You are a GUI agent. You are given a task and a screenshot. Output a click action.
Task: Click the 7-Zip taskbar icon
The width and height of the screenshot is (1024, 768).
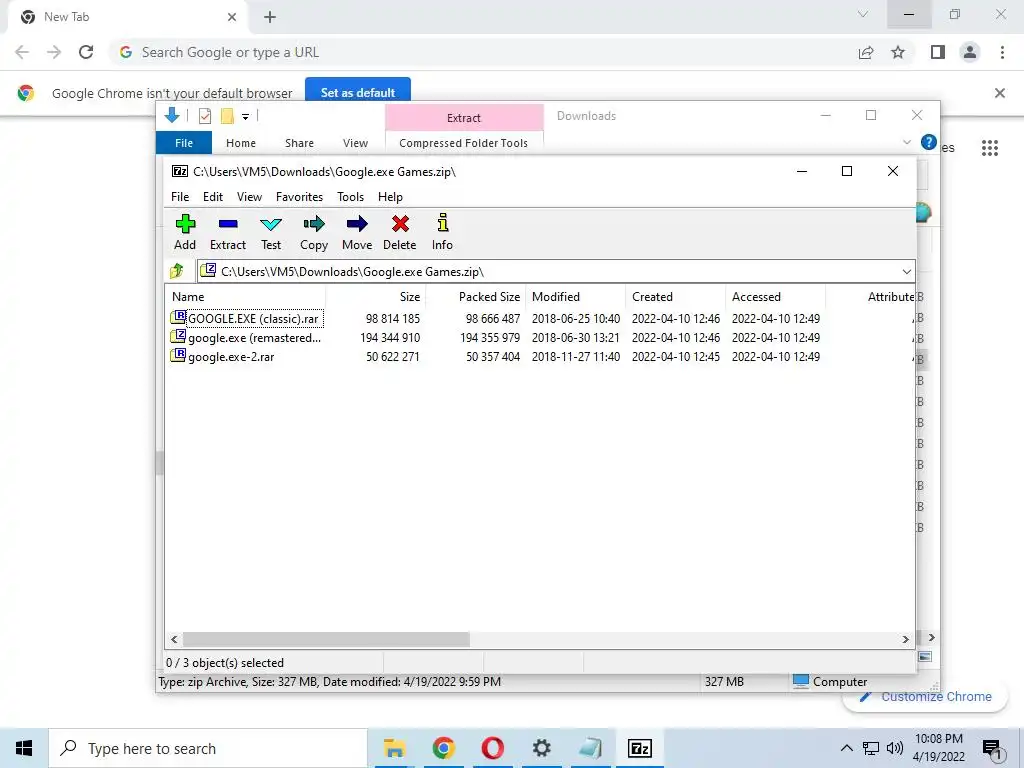click(639, 748)
